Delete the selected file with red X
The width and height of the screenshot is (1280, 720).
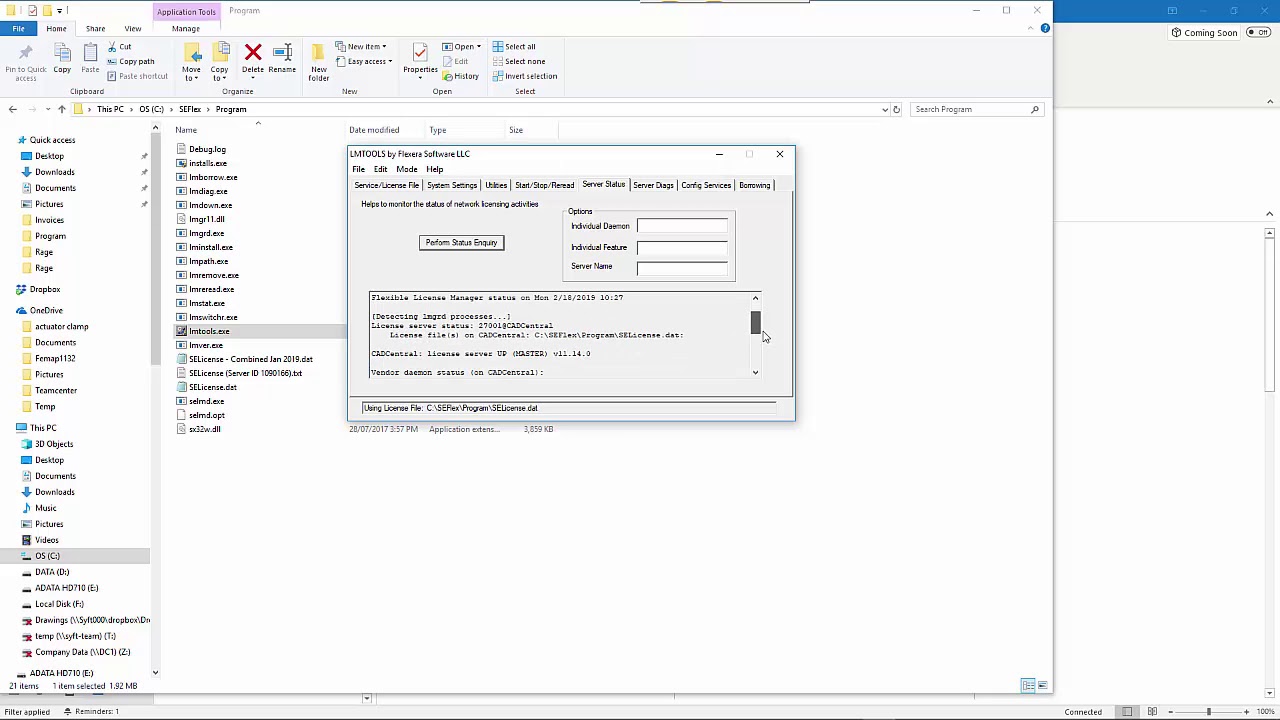[x=253, y=58]
